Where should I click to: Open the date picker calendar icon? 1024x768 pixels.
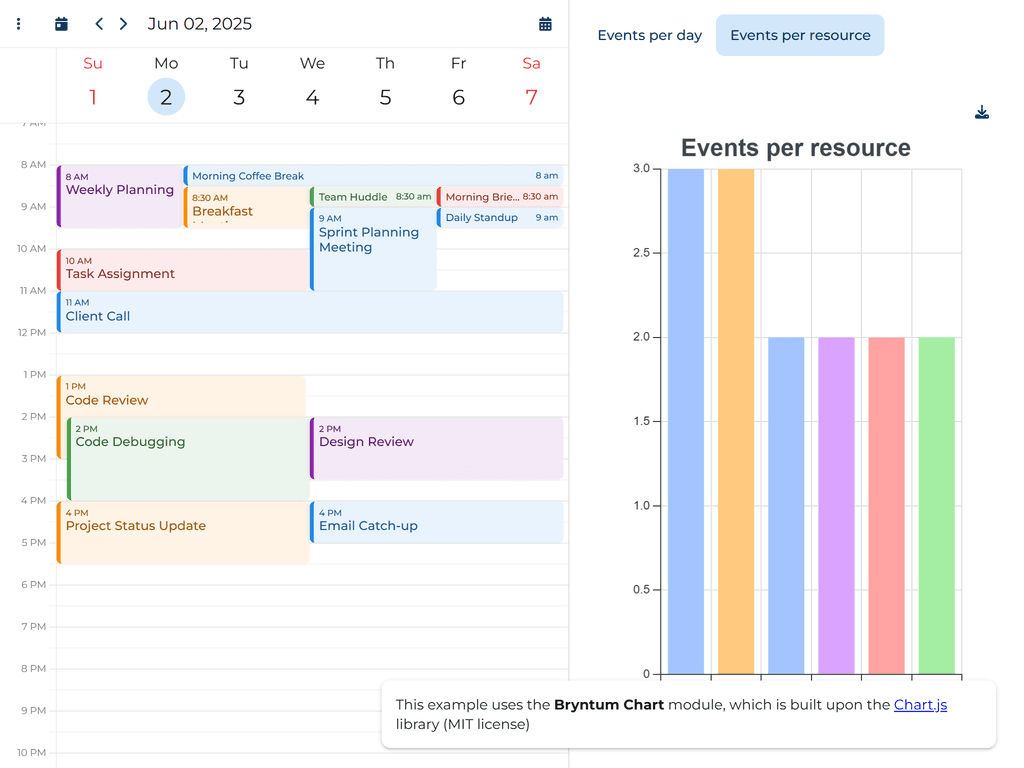click(x=545, y=23)
